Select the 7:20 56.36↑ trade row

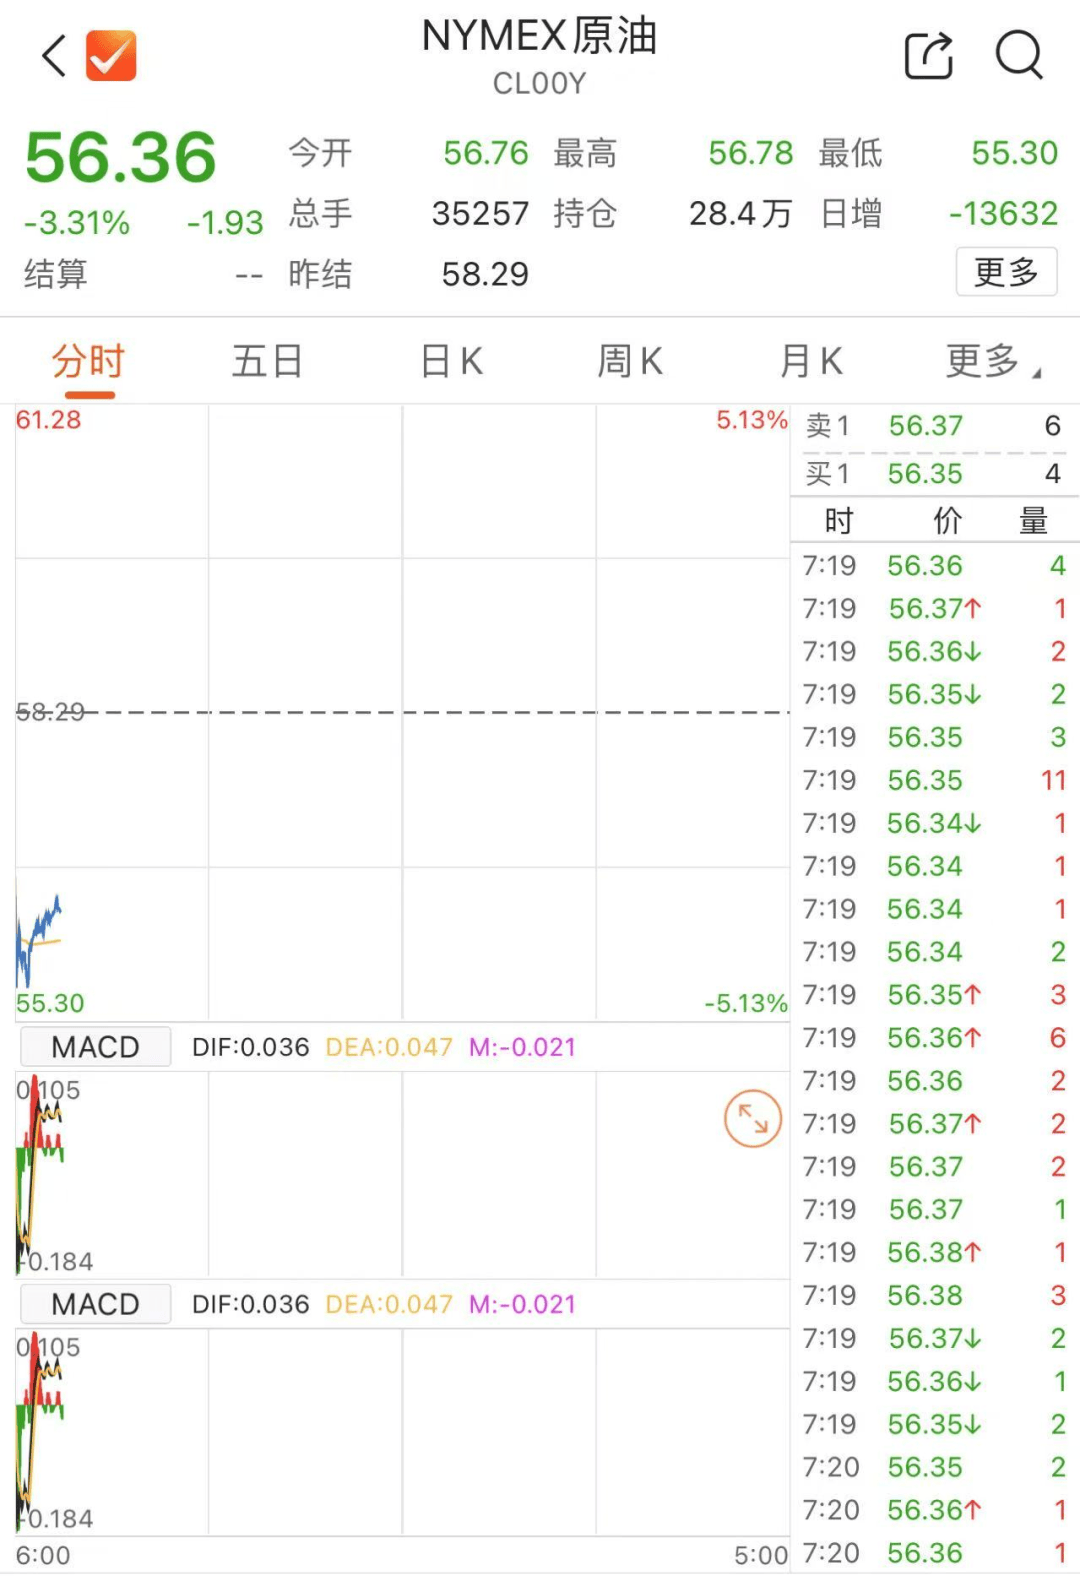coord(934,1510)
